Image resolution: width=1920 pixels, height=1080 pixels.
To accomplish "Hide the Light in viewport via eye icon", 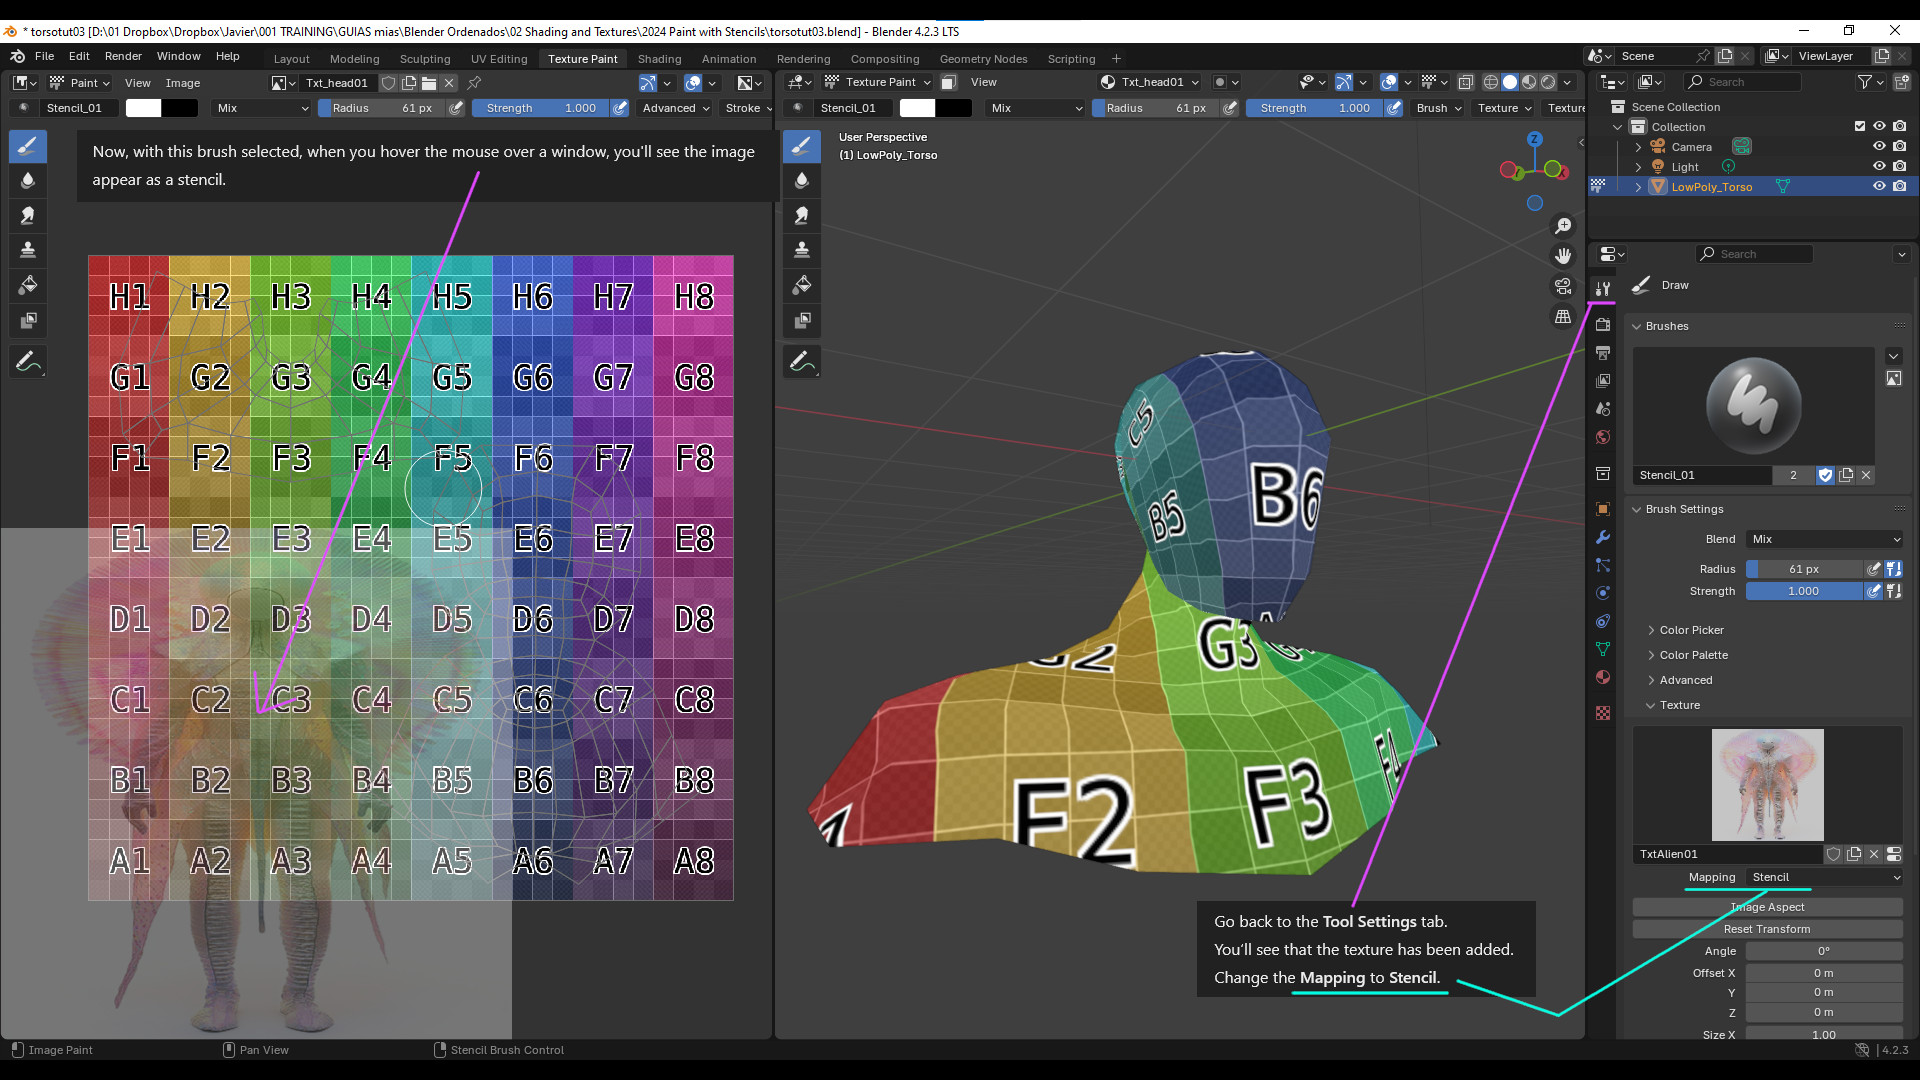I will pos(1879,167).
